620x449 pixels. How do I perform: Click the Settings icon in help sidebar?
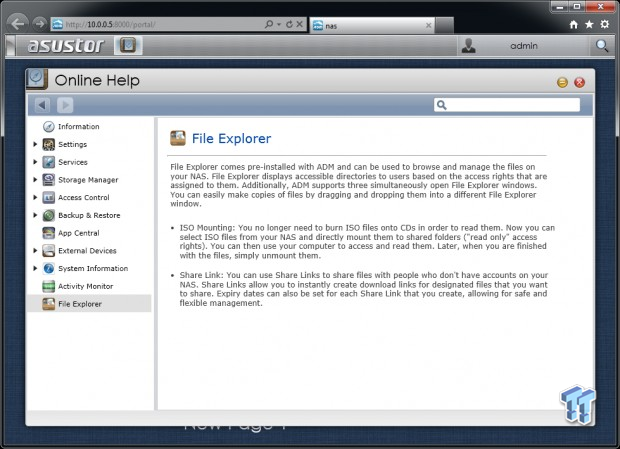(x=49, y=144)
